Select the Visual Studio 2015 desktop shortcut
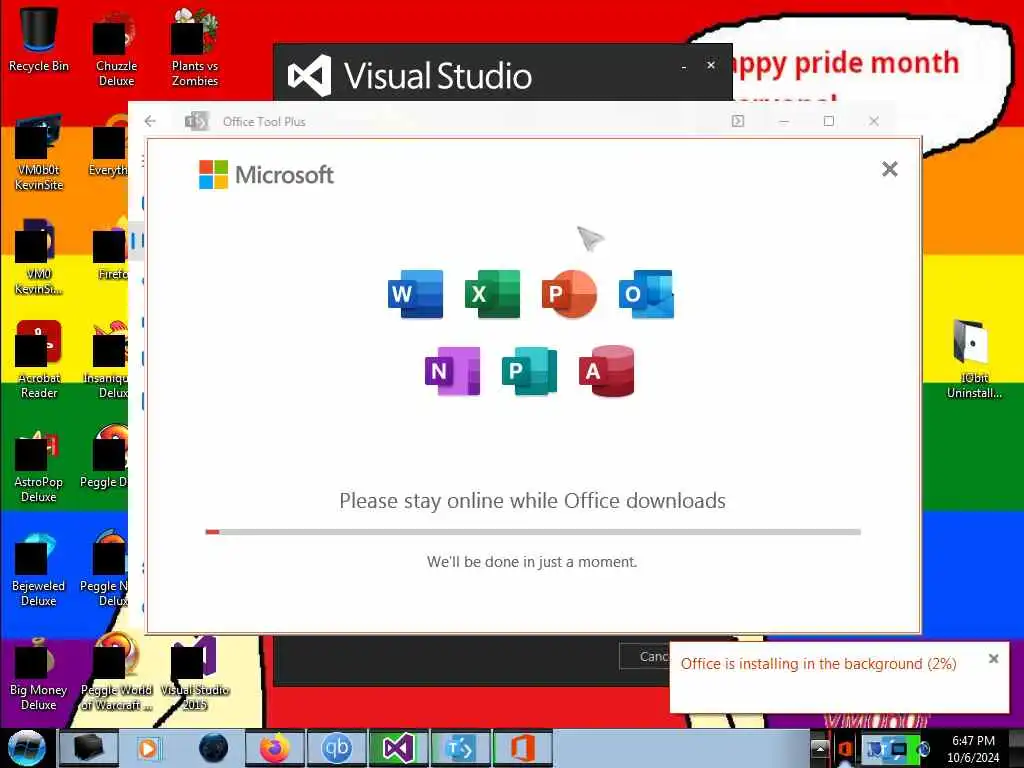Screen dimensions: 1024x768 pos(195,674)
